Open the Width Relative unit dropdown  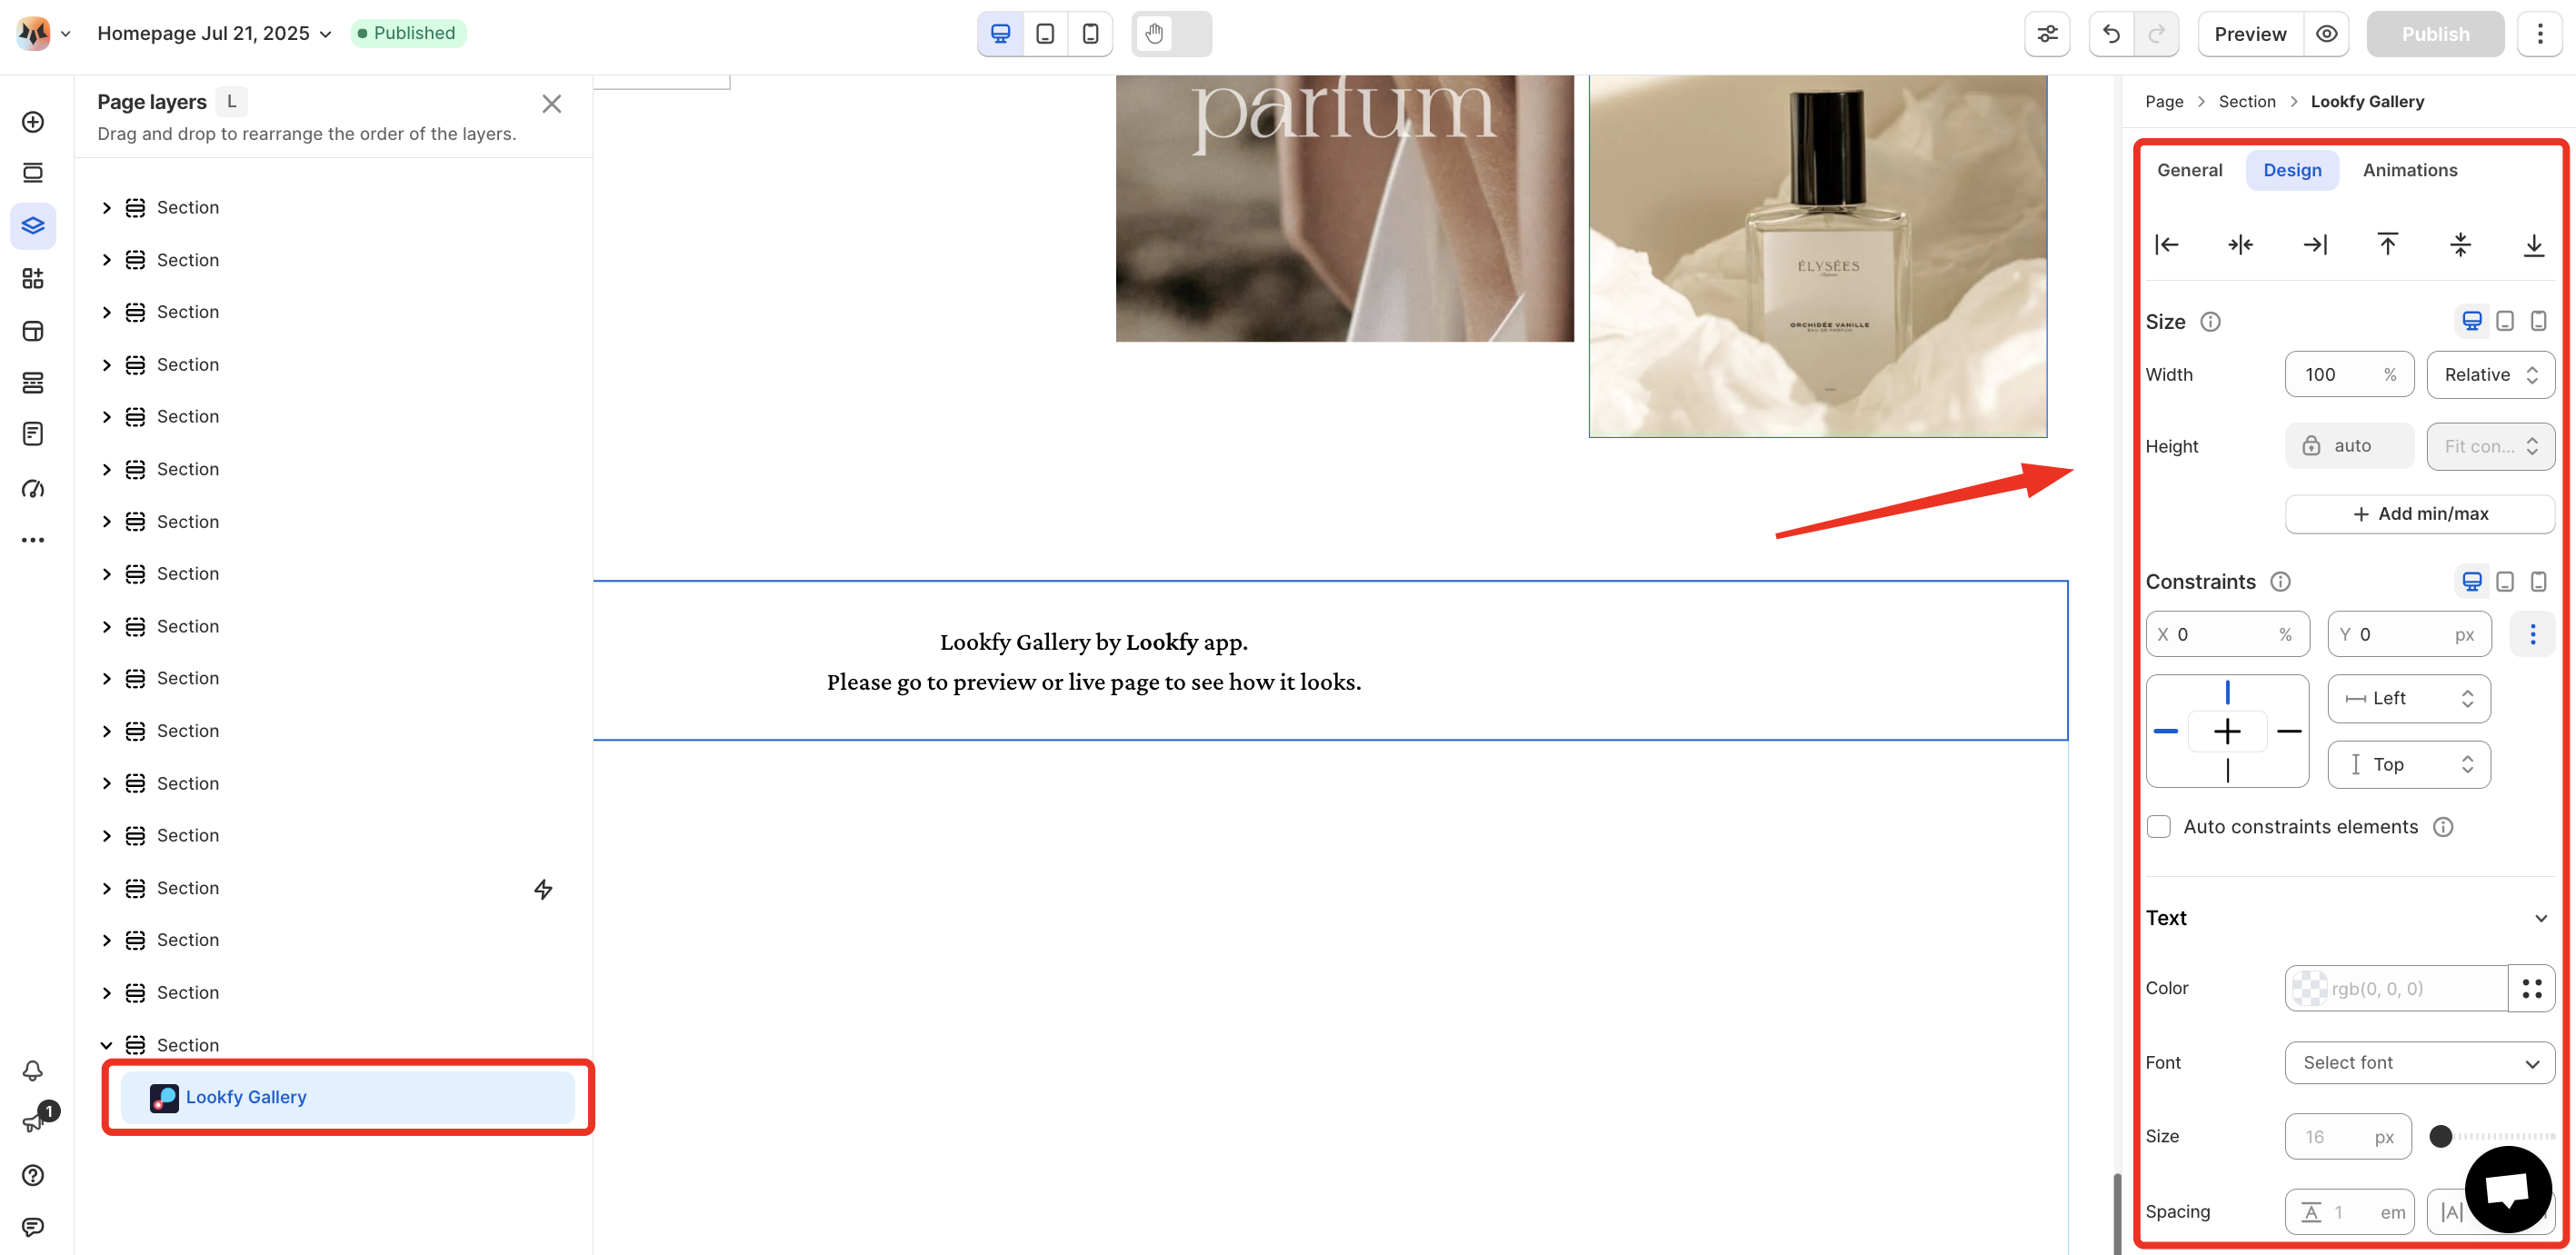pyautogui.click(x=2490, y=375)
